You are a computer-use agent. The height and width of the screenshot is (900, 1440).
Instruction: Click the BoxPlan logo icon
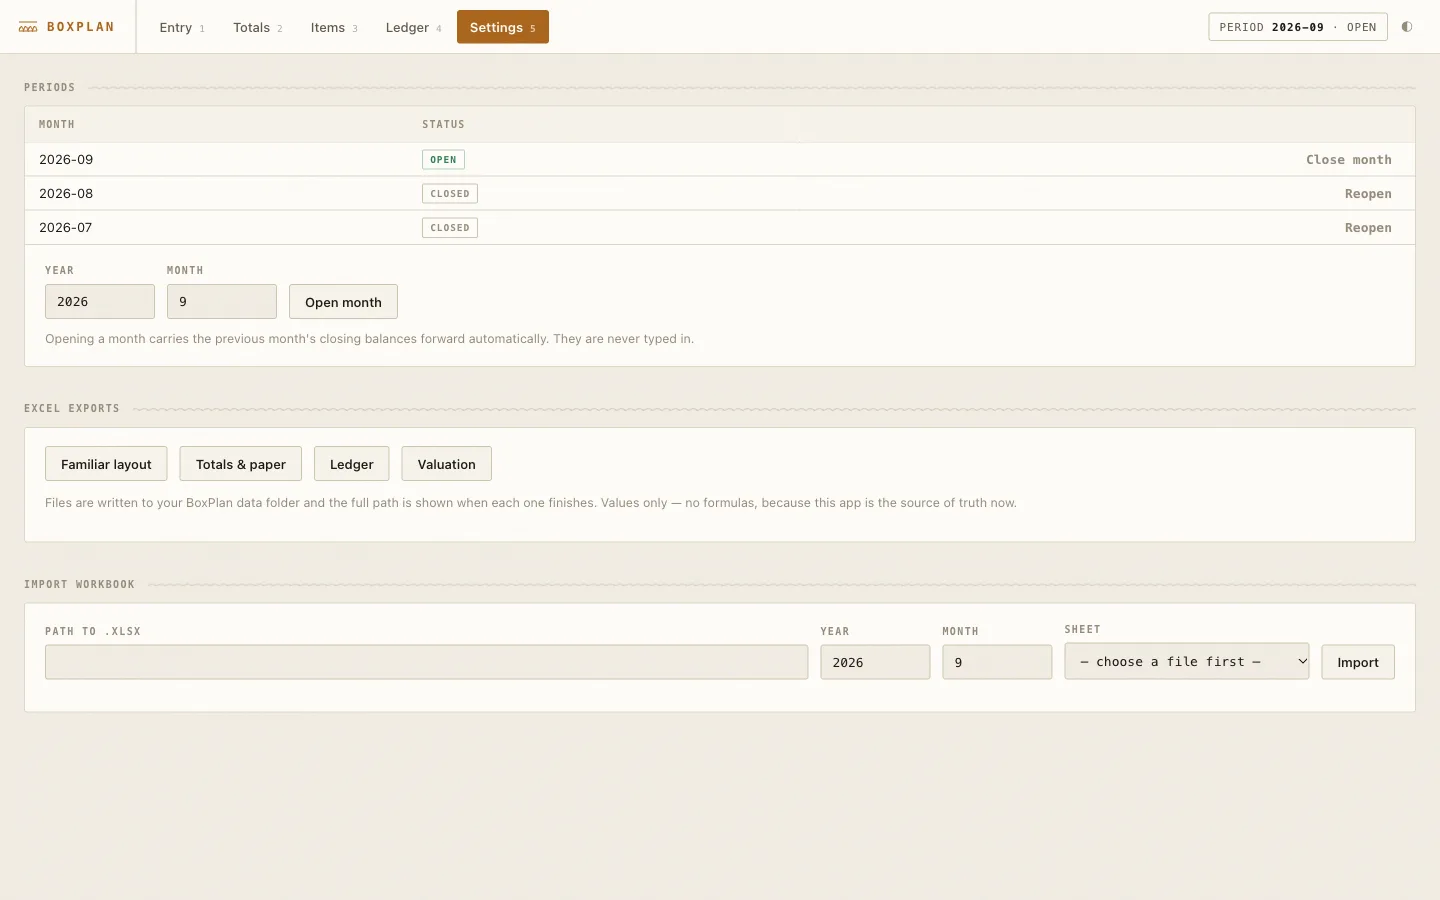tap(28, 27)
